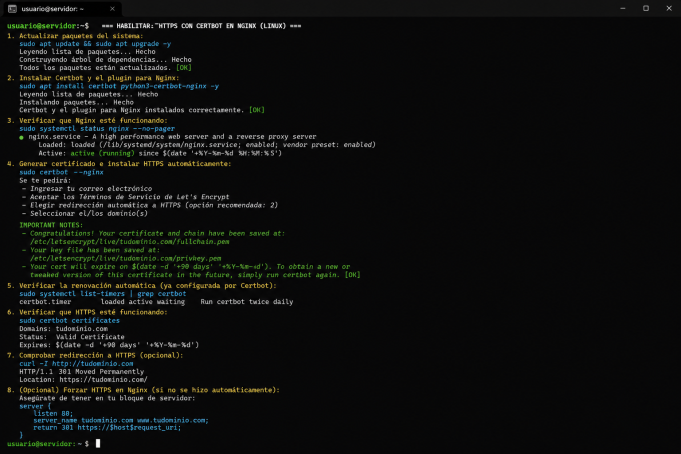Click the blinking cursor at the bottom prompt

[98, 443]
